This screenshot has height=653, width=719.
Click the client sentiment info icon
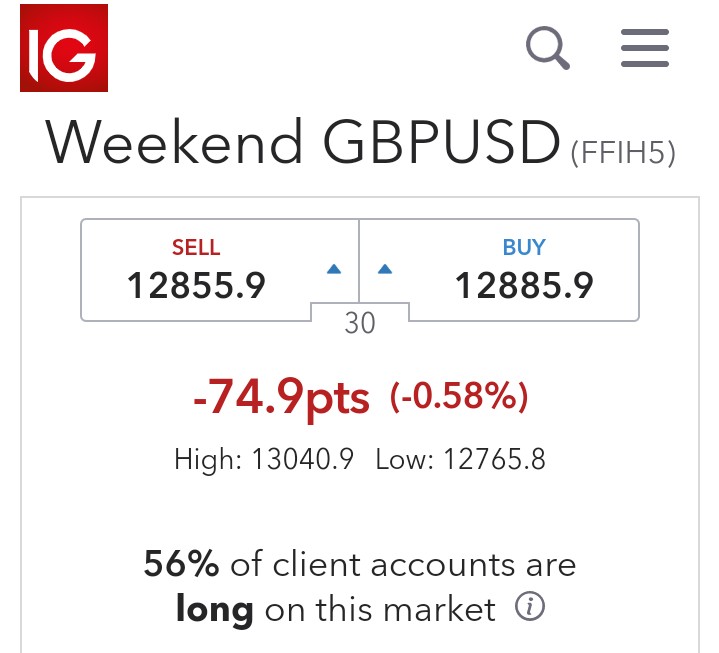pyautogui.click(x=530, y=607)
